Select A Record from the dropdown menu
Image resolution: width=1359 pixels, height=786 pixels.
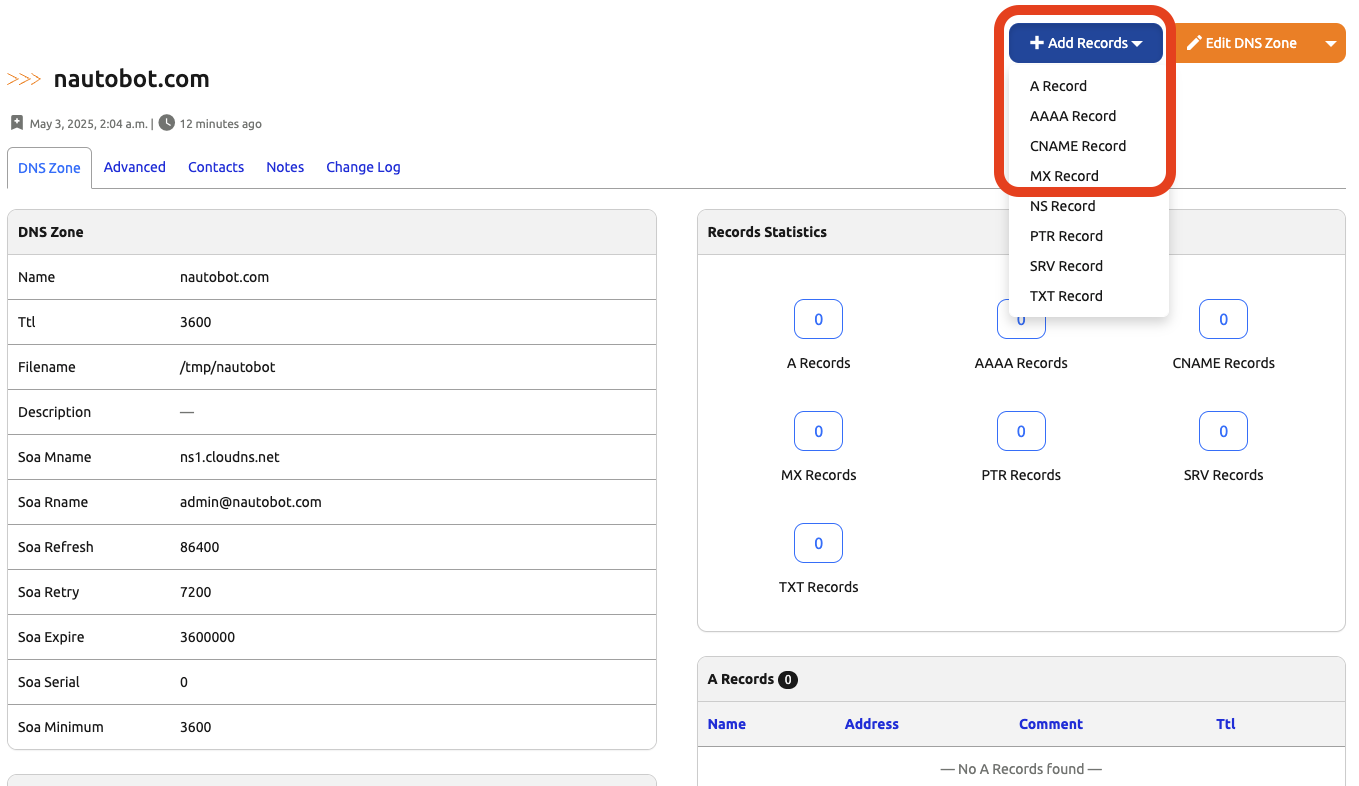(x=1058, y=86)
